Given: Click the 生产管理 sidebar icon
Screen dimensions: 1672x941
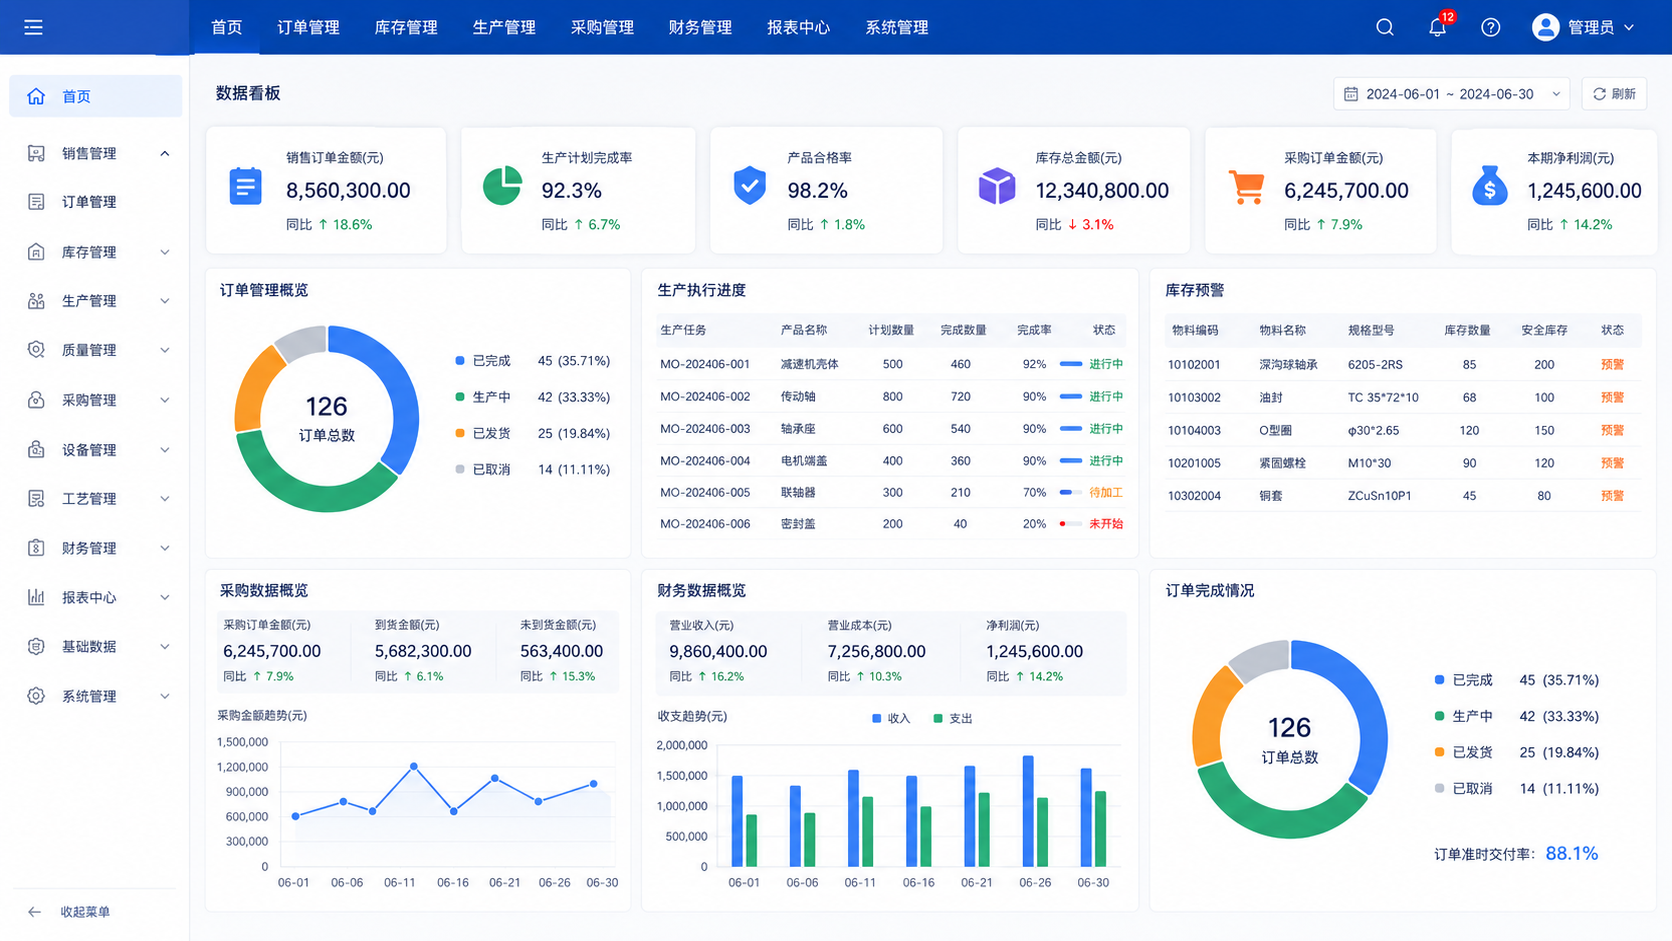Looking at the screenshot, I should 36,301.
